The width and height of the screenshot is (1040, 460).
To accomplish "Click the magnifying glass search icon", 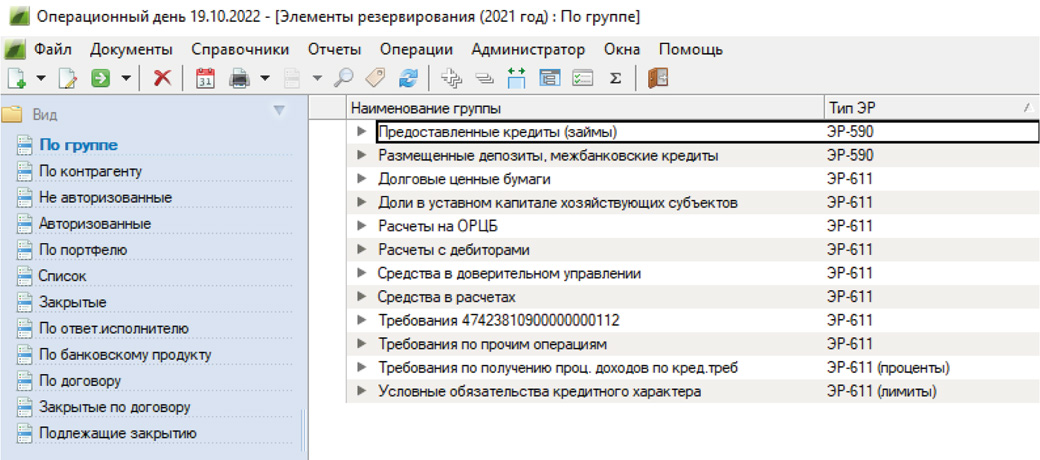I will pos(343,78).
